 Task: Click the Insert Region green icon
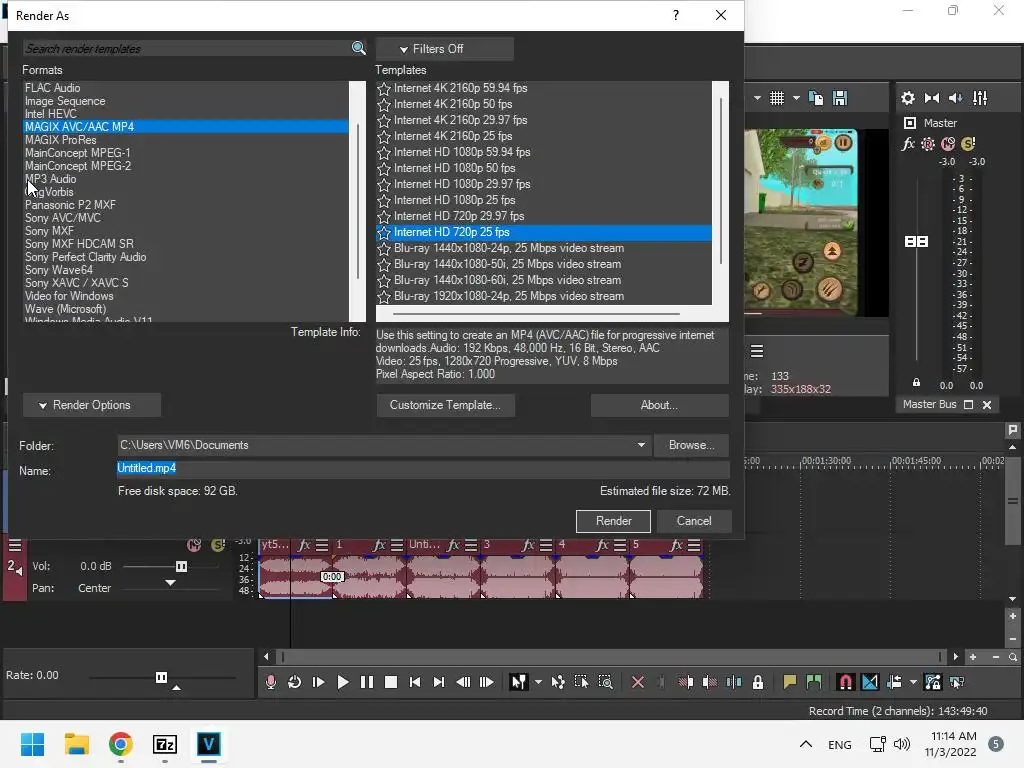(814, 682)
